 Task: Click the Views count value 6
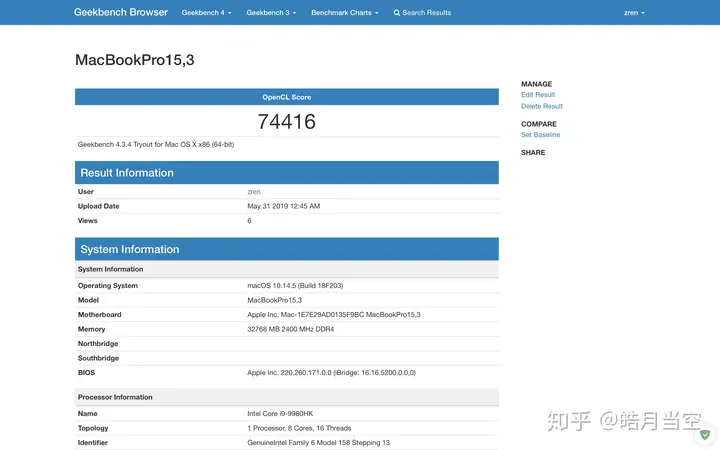click(249, 221)
